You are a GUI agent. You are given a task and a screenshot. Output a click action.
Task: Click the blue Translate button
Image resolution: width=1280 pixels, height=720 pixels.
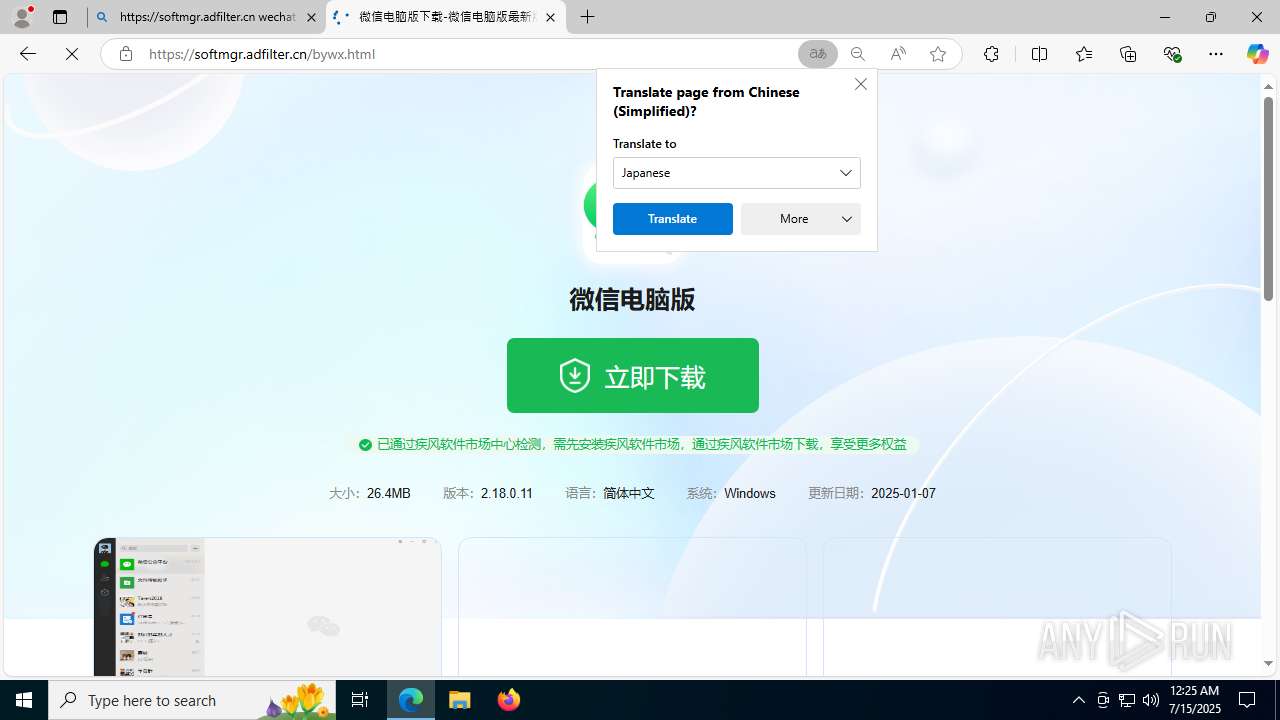coord(673,219)
